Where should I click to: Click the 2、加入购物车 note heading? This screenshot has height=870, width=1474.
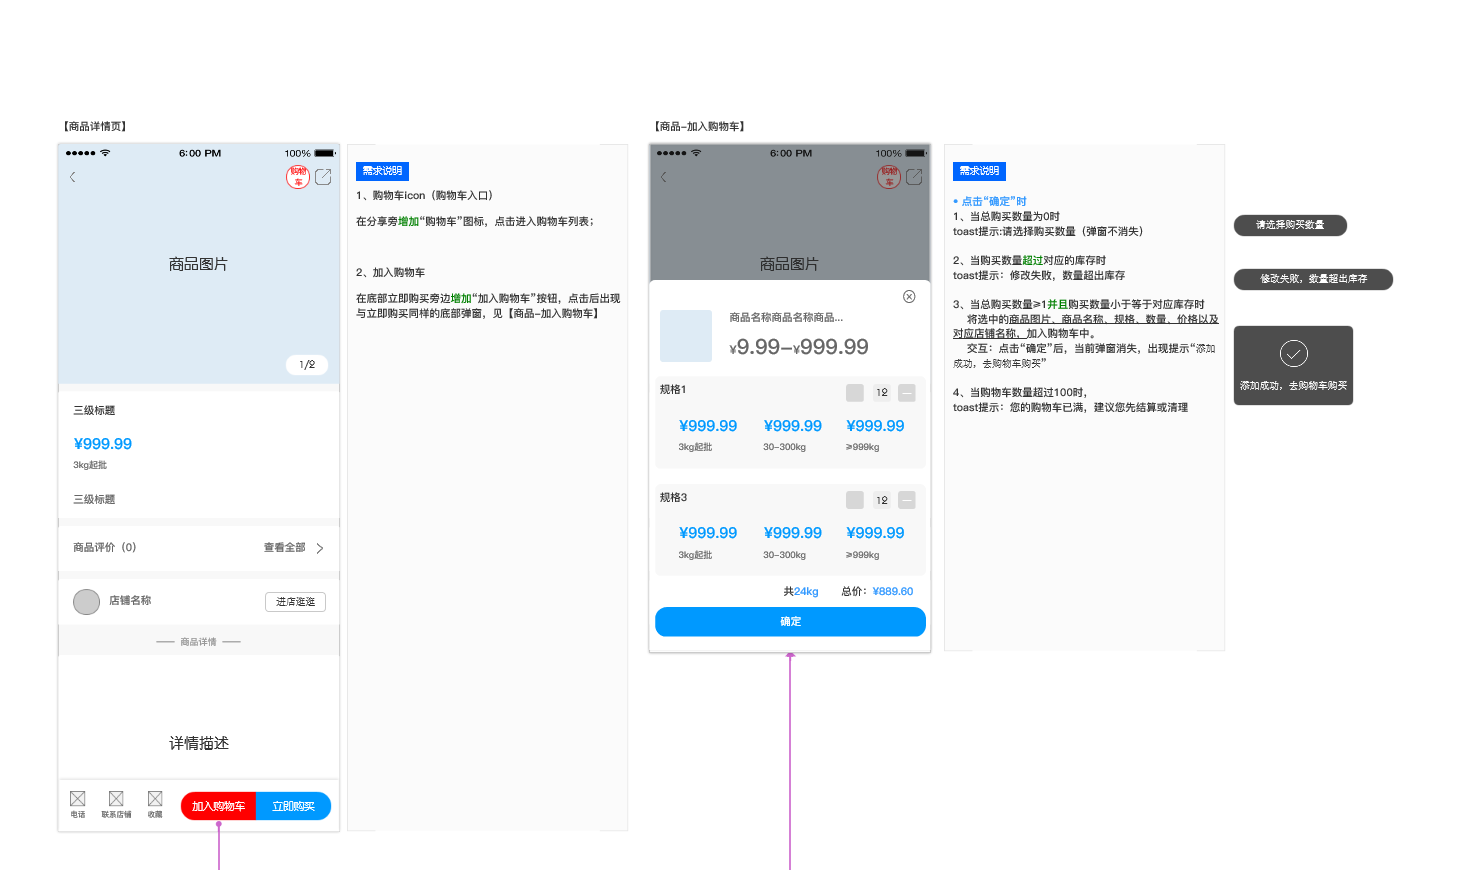pos(390,273)
